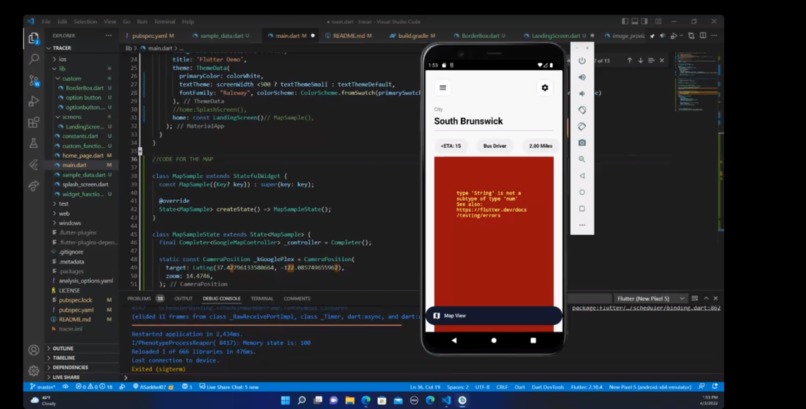Screen dimensions: 806x409
Task: Click Live Share Chat in status bar
Action: [229, 387]
